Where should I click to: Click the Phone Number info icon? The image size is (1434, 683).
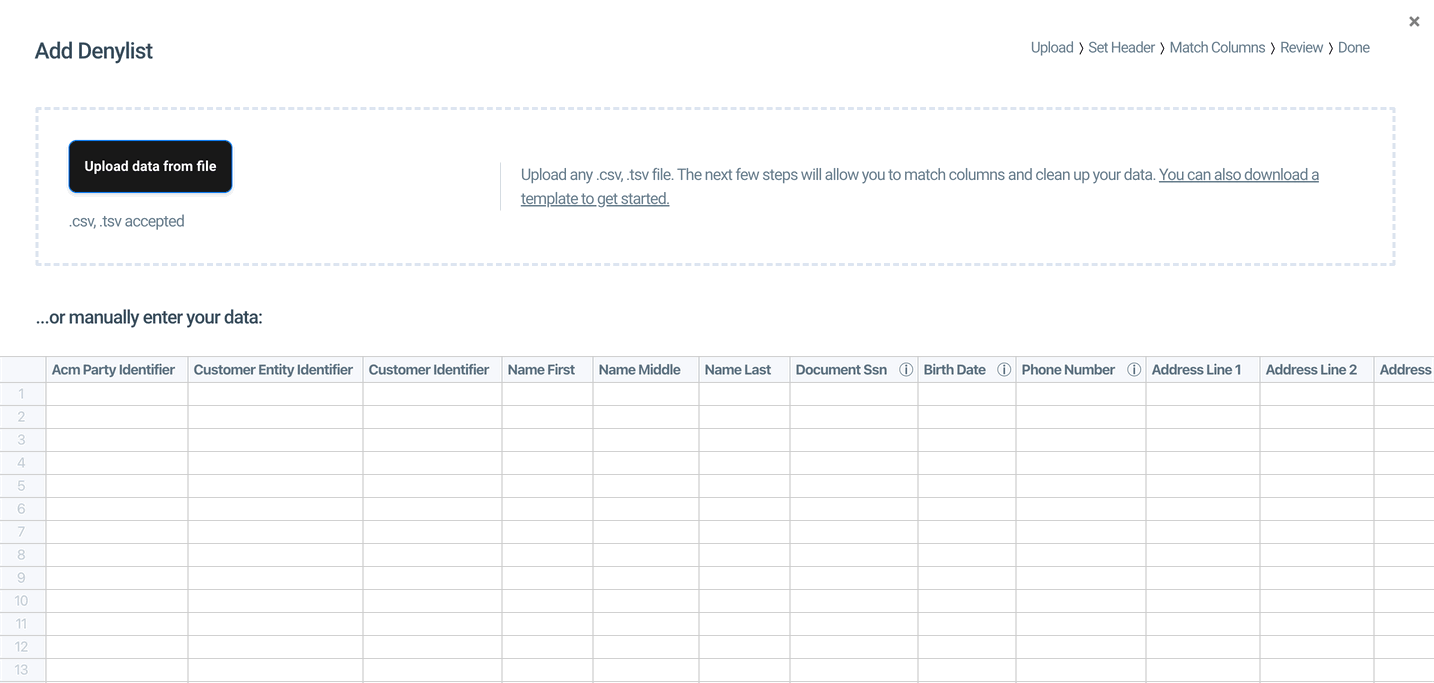click(x=1134, y=370)
